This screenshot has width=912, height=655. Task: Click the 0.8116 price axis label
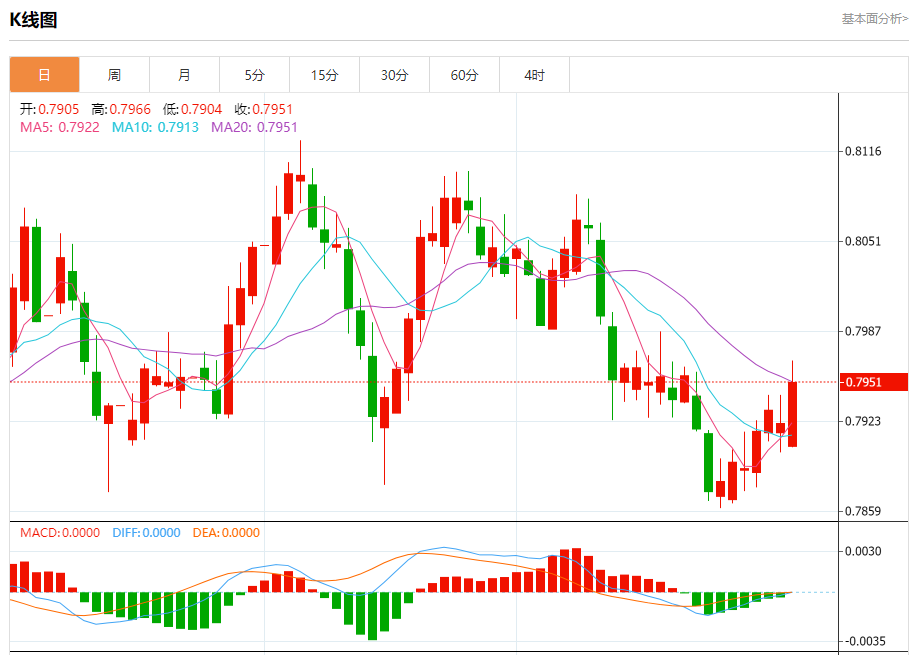click(x=863, y=152)
